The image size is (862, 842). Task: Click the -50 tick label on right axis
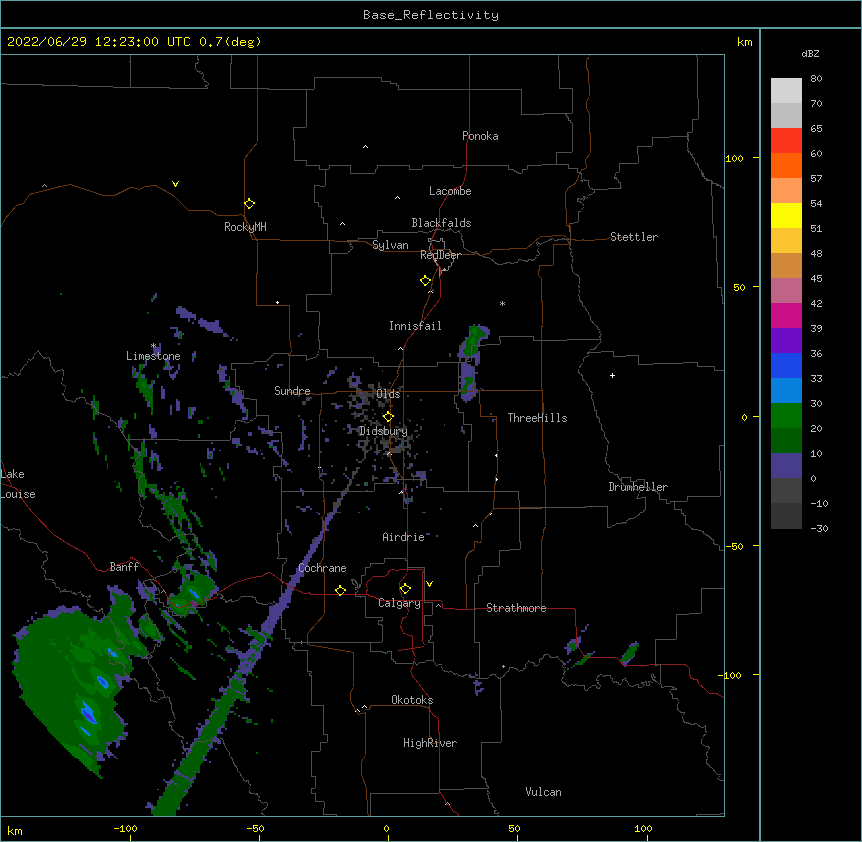point(734,546)
